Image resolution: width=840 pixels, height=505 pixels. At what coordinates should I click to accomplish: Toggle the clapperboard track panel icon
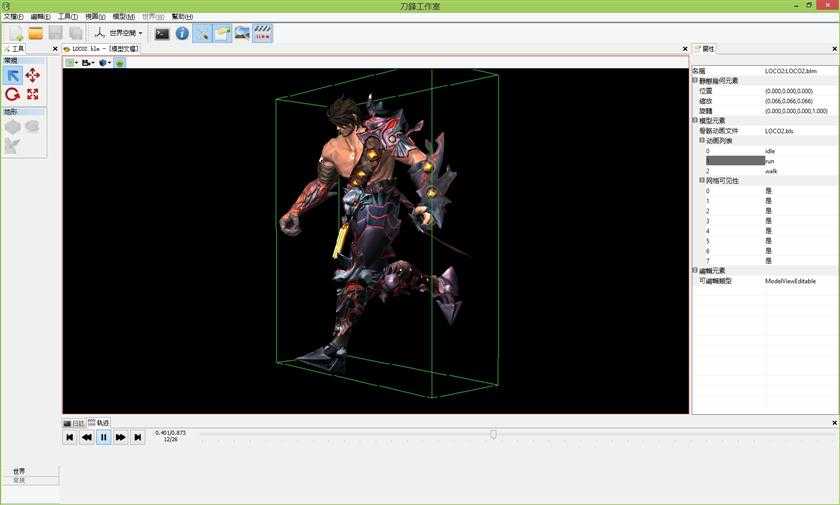point(262,33)
